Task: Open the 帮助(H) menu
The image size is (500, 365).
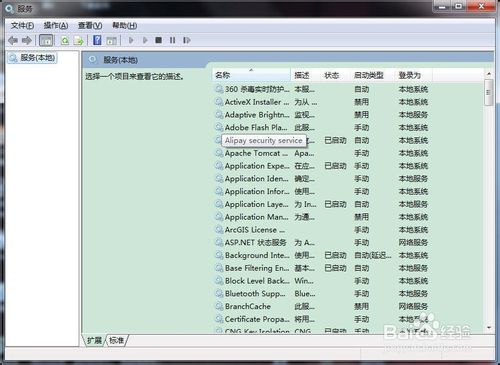Action: click(124, 25)
